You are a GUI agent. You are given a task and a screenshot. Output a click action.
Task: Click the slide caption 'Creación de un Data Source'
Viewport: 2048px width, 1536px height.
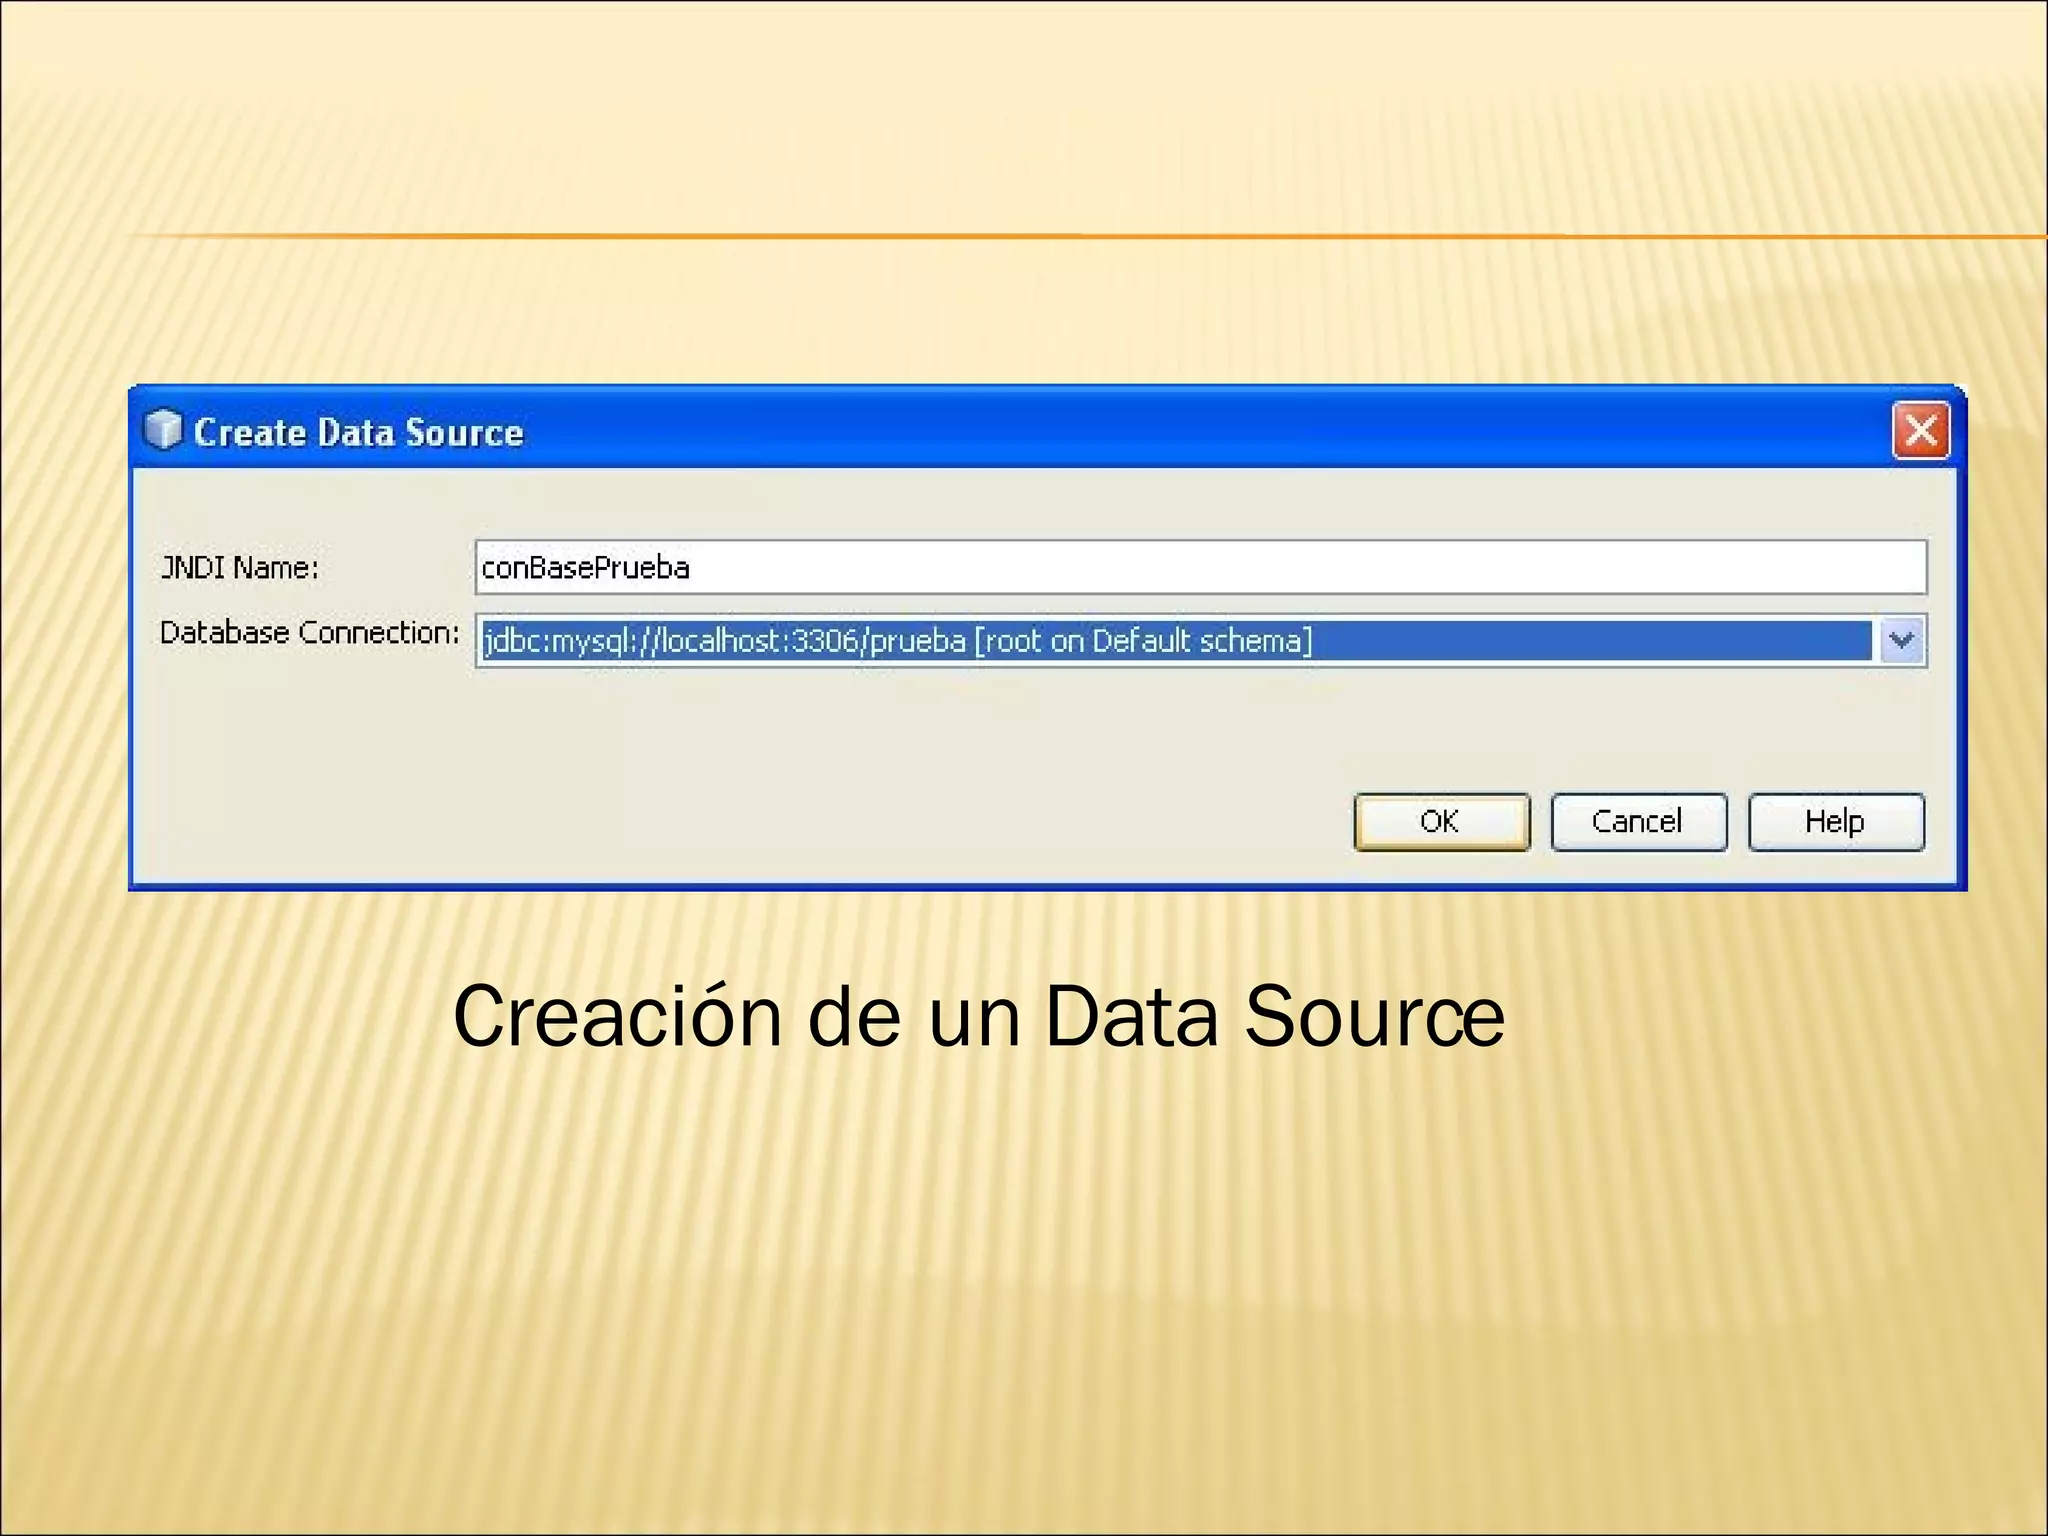pyautogui.click(x=978, y=1017)
